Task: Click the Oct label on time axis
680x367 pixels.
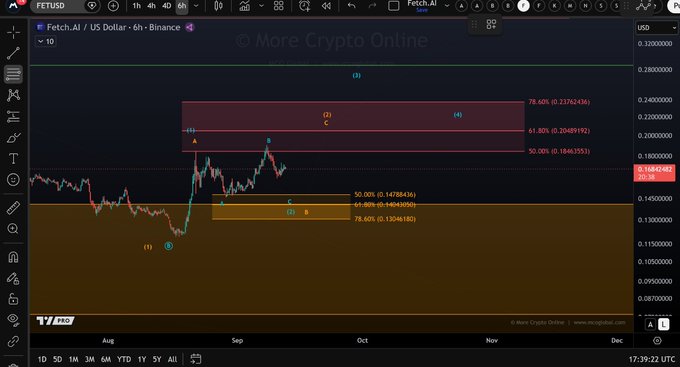Action: [x=362, y=341]
